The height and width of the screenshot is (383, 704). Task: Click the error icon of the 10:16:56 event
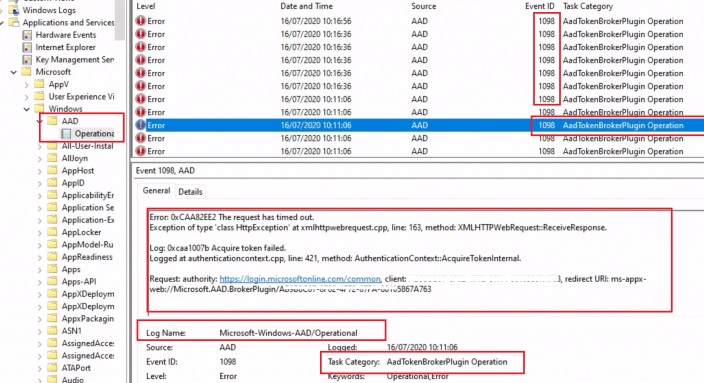(141, 21)
